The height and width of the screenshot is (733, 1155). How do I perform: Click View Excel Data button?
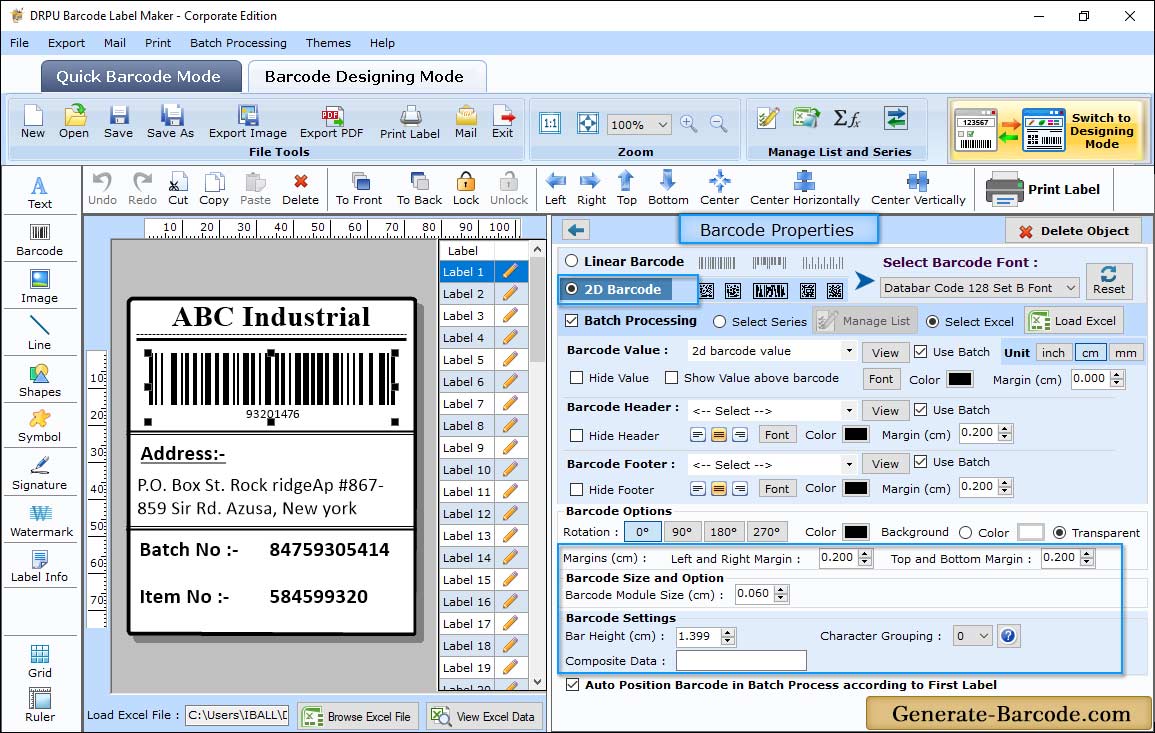click(483, 717)
